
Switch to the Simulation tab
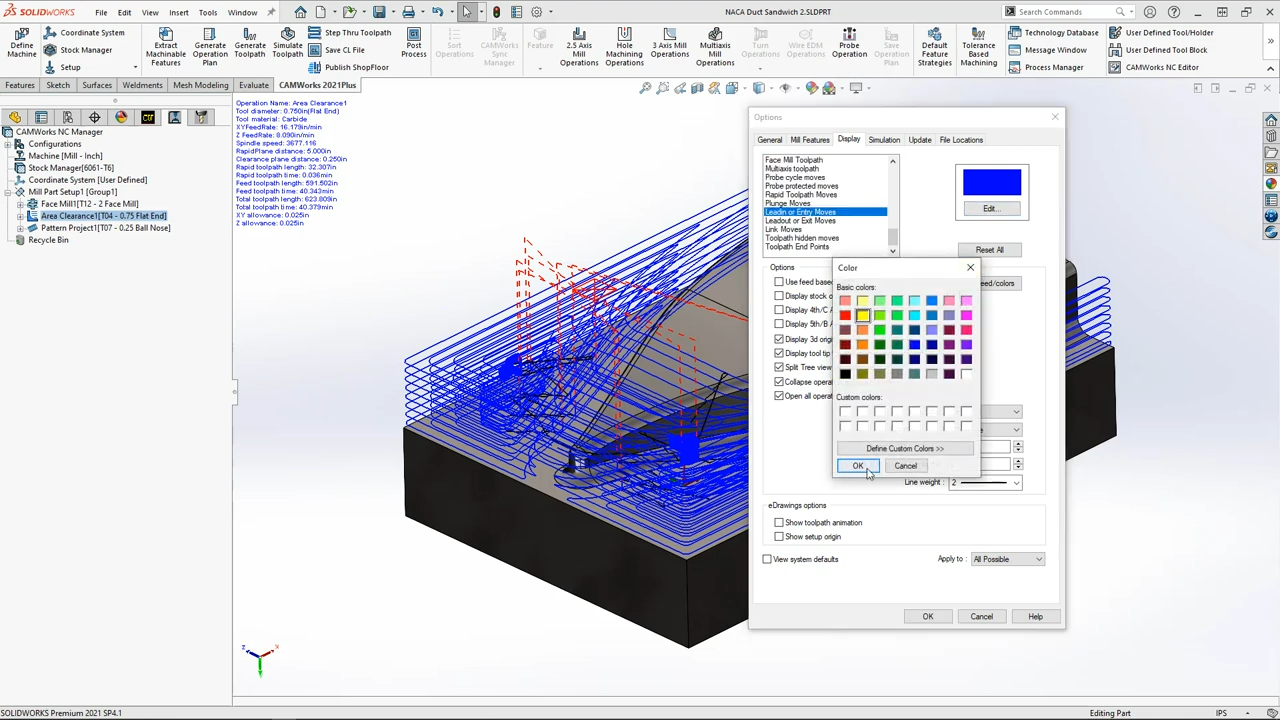(x=884, y=139)
